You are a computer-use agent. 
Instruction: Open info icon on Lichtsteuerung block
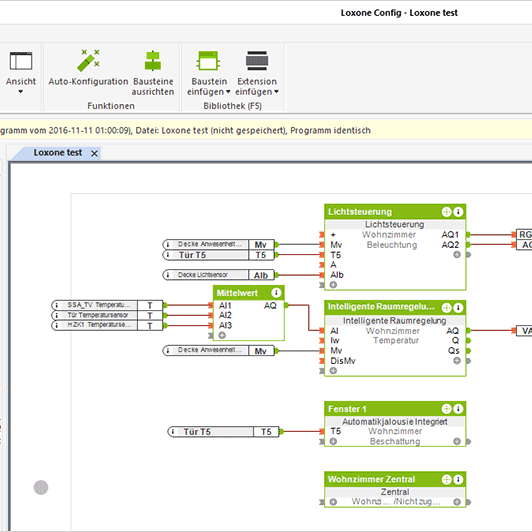point(458,212)
